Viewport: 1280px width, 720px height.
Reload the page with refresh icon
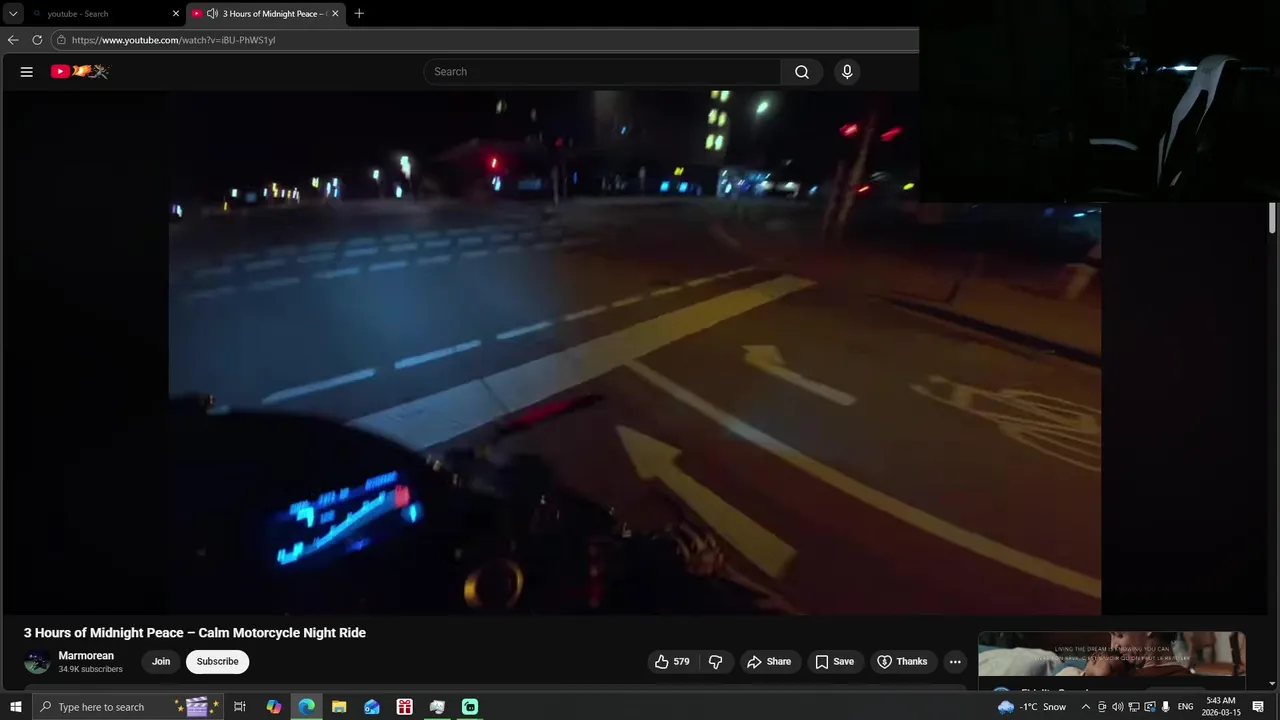37,40
